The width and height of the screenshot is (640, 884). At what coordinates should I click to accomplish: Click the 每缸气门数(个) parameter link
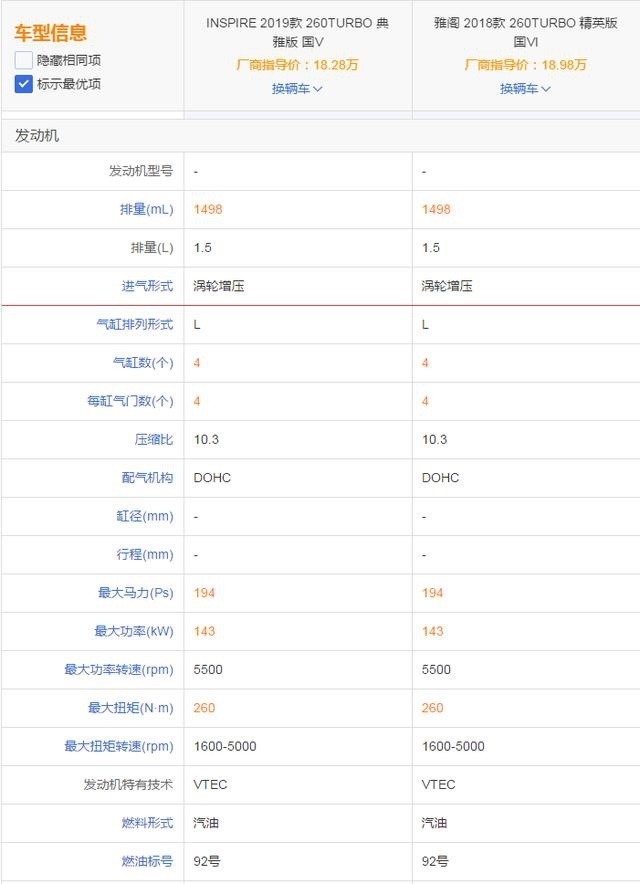coord(130,401)
